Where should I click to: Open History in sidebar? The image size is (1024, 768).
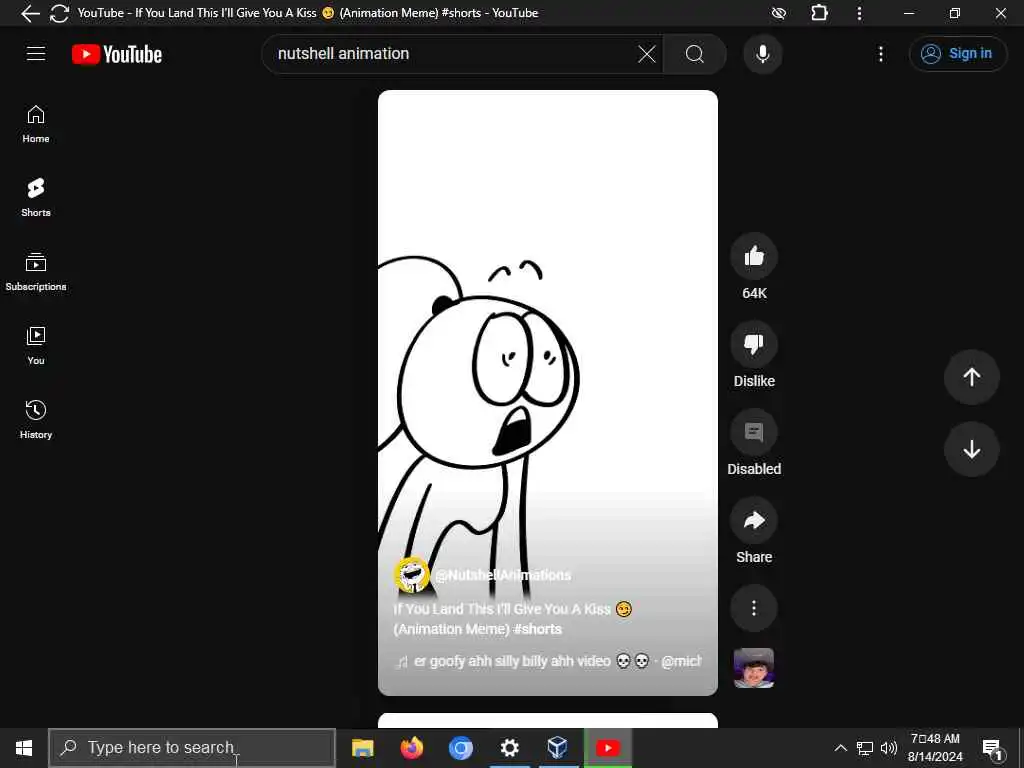[36, 419]
